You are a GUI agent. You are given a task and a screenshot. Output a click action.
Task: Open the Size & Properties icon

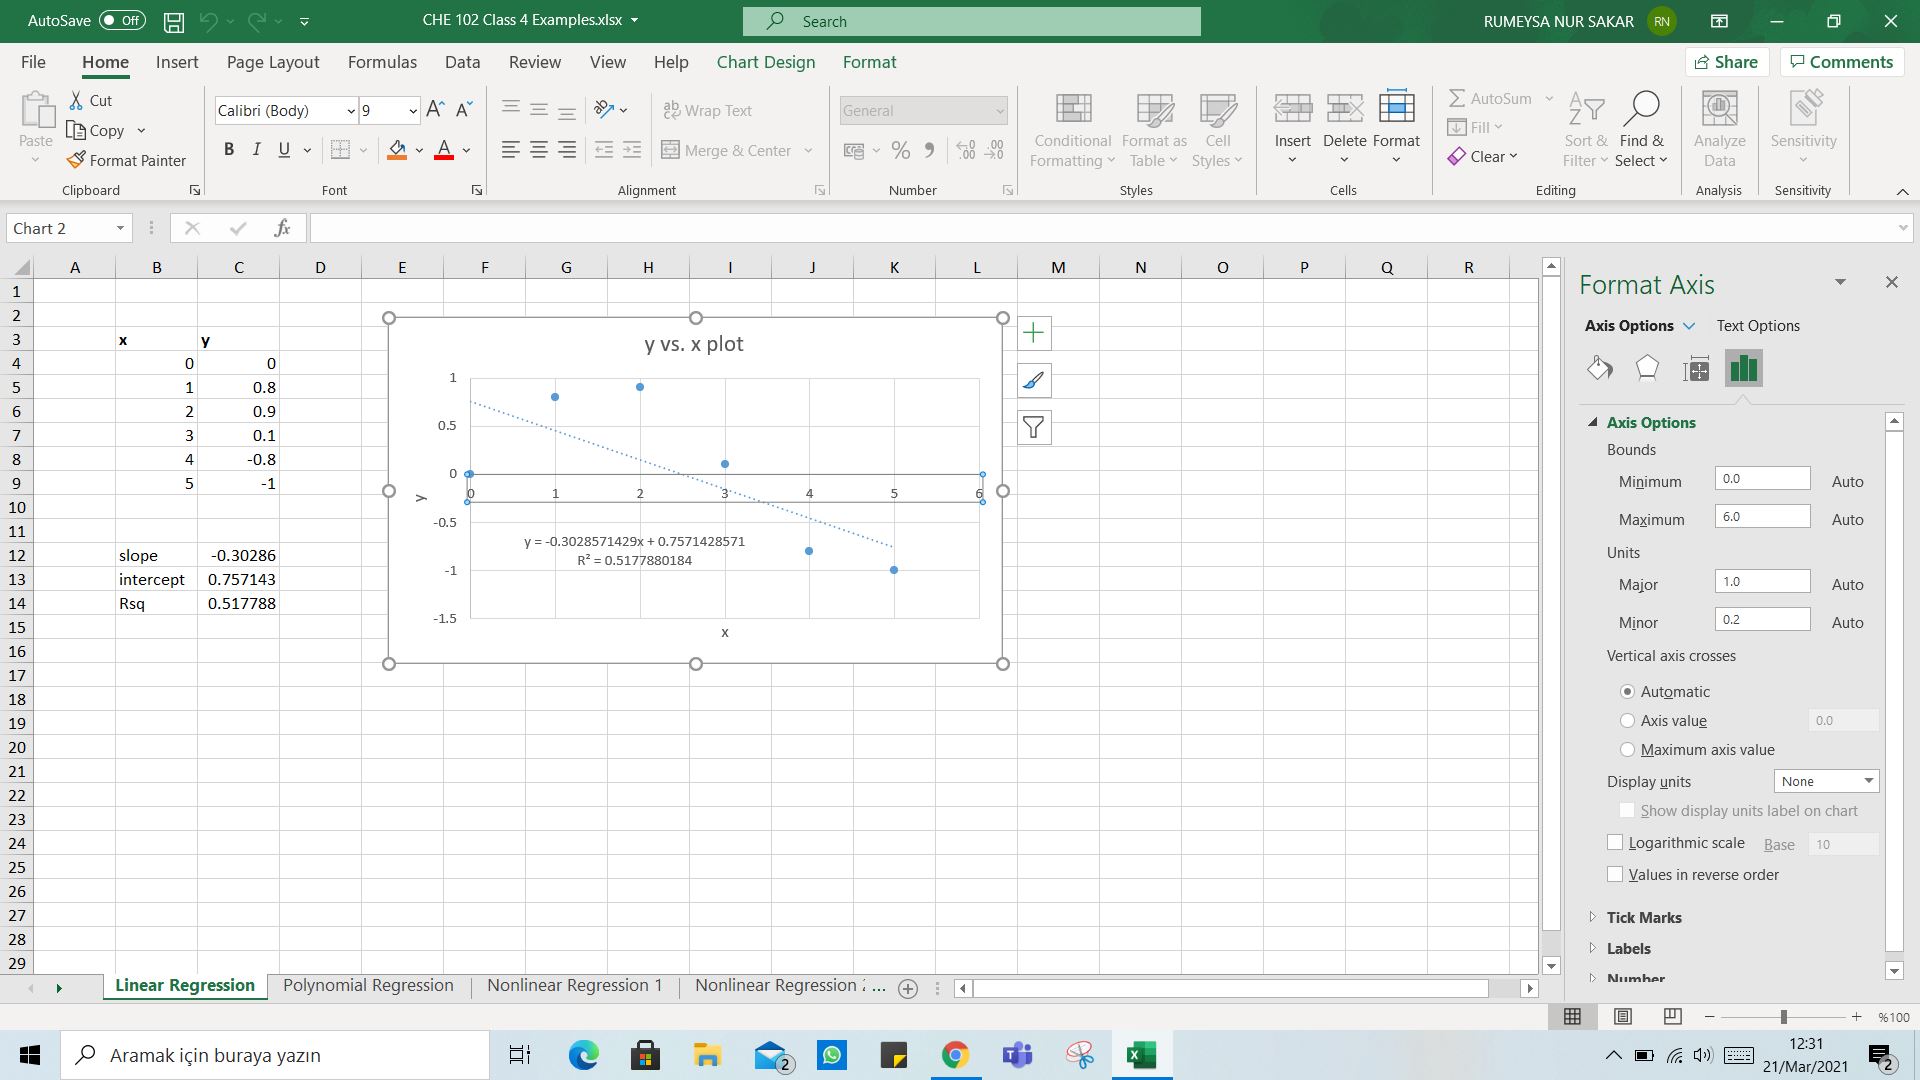coord(1696,369)
